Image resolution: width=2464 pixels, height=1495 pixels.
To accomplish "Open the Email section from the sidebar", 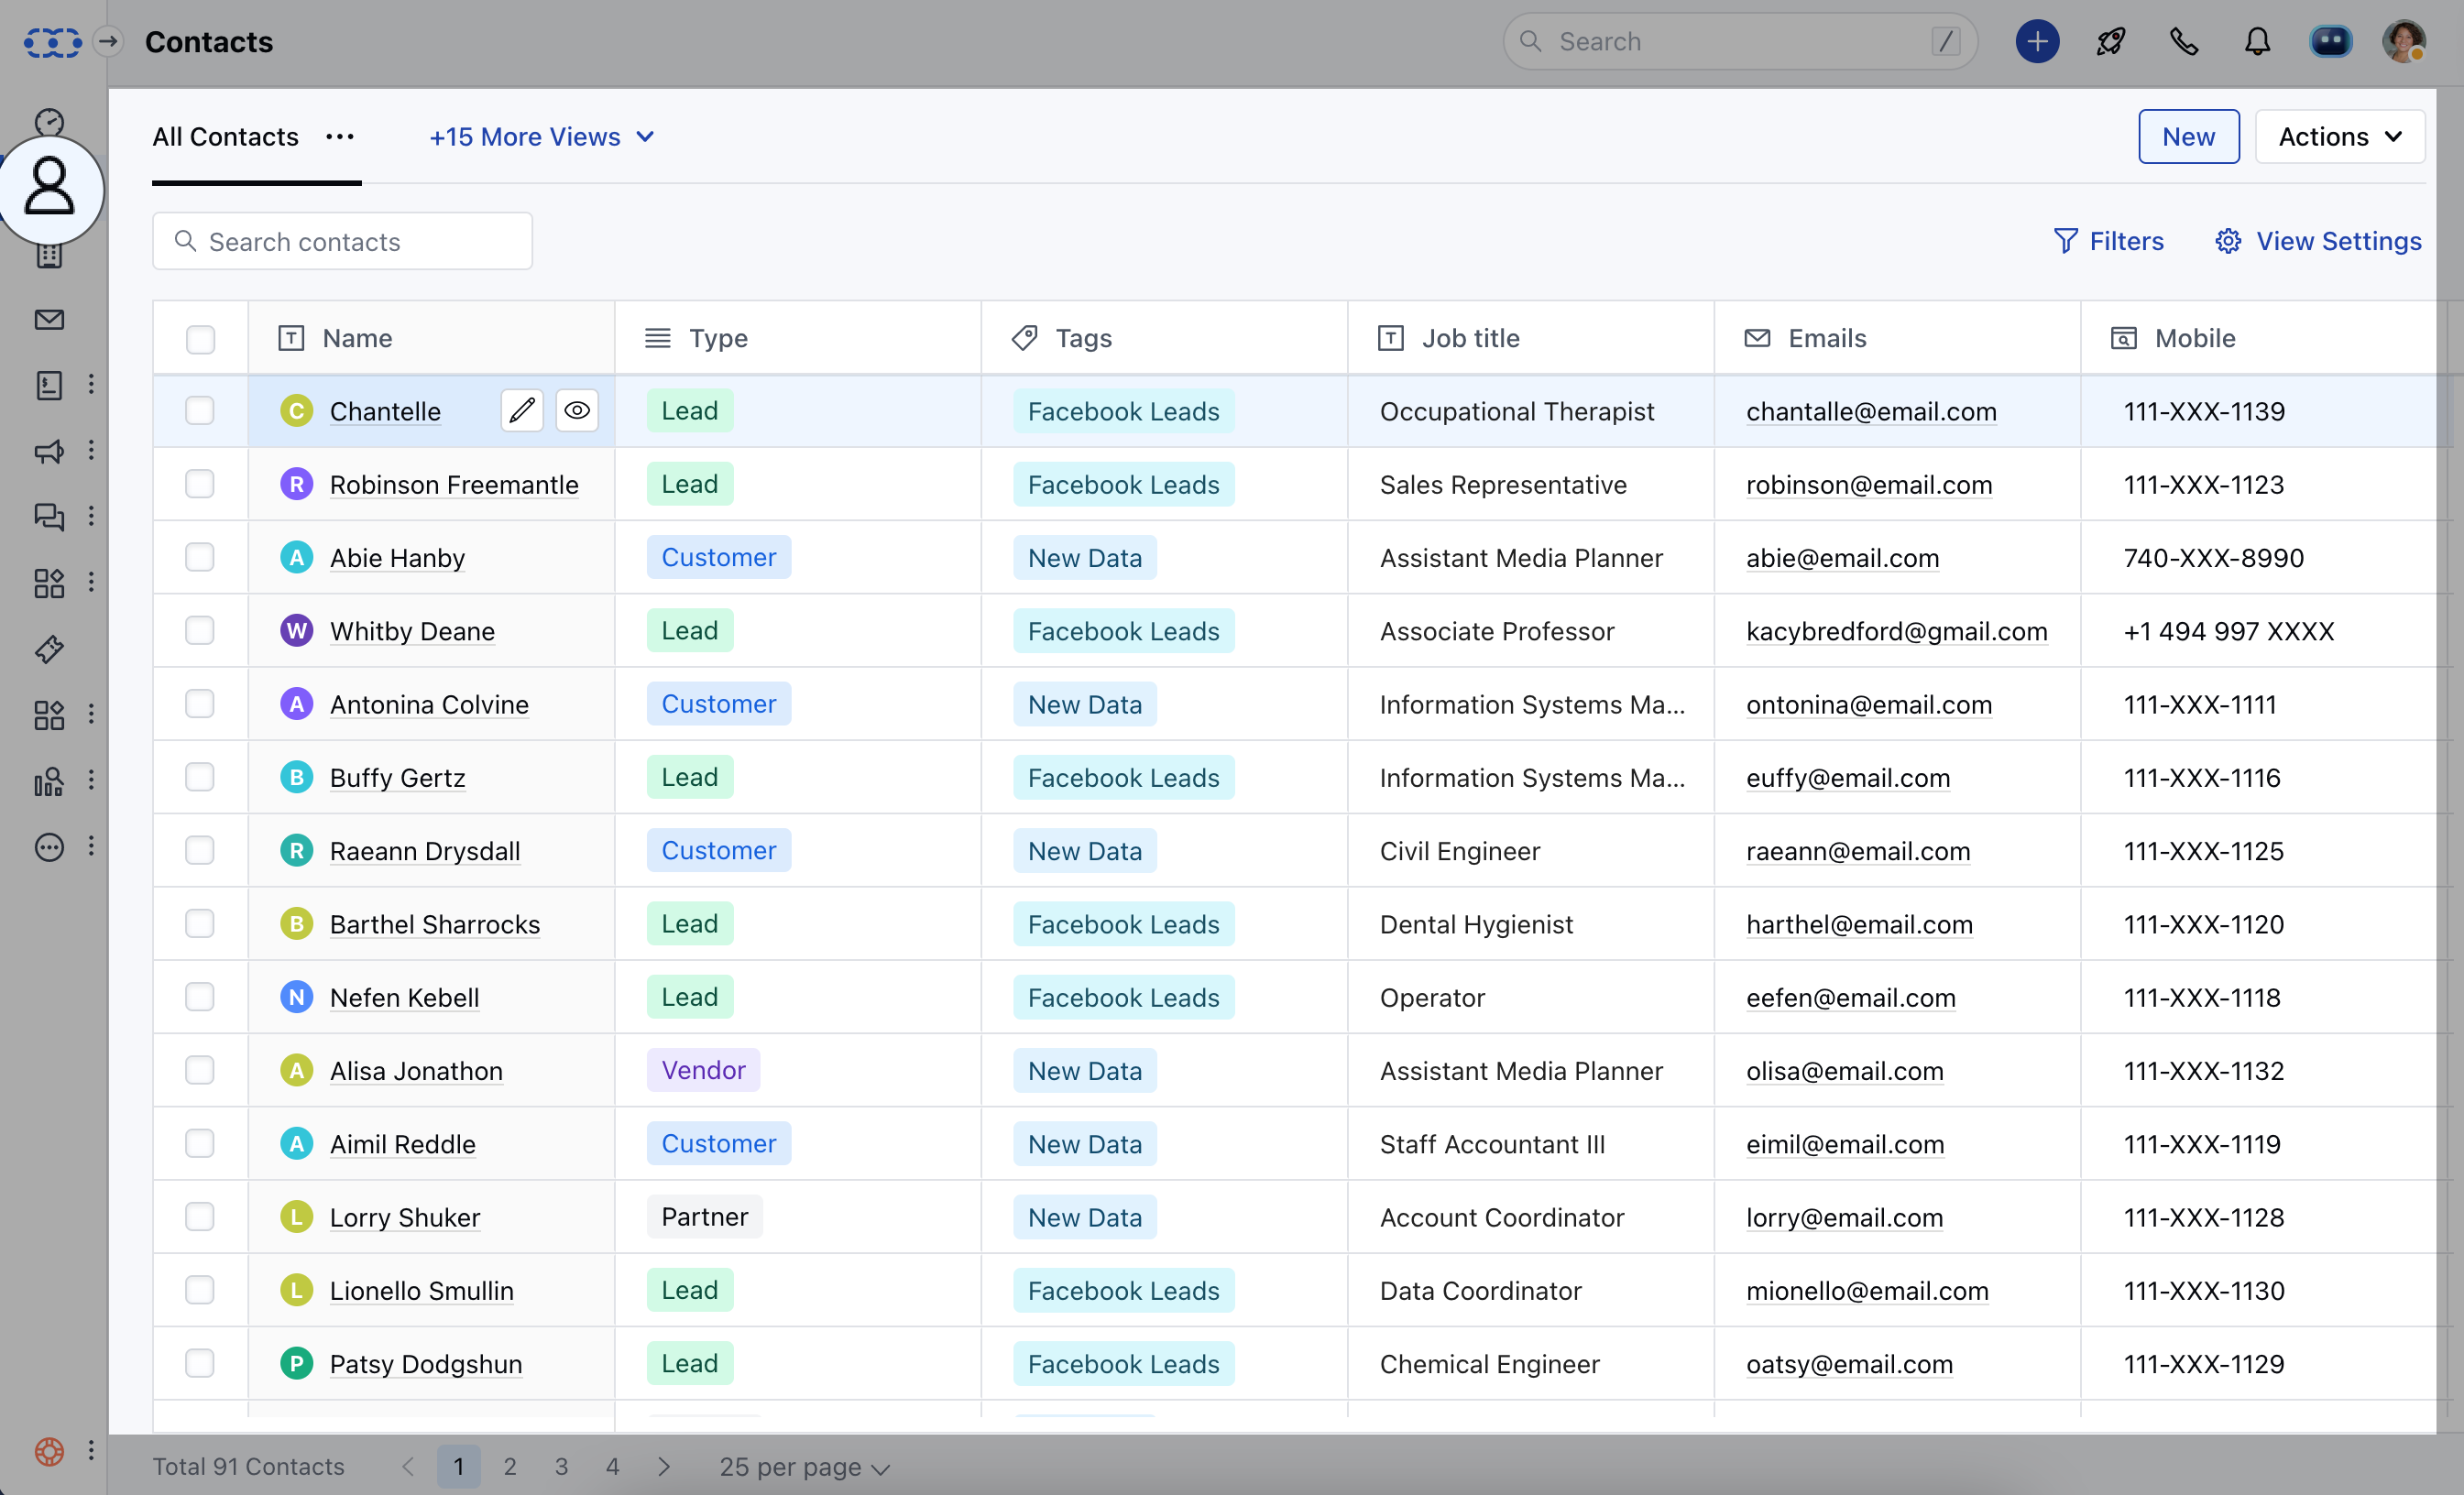I will pyautogui.click(x=49, y=320).
